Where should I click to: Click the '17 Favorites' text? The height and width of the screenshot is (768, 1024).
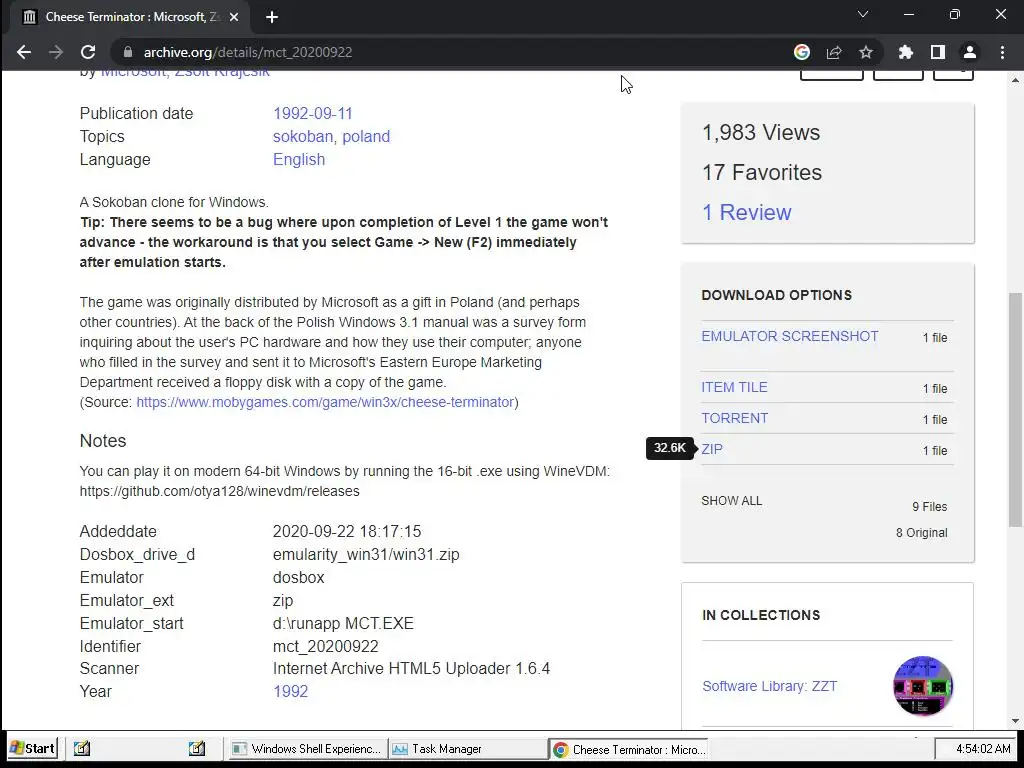(x=762, y=172)
